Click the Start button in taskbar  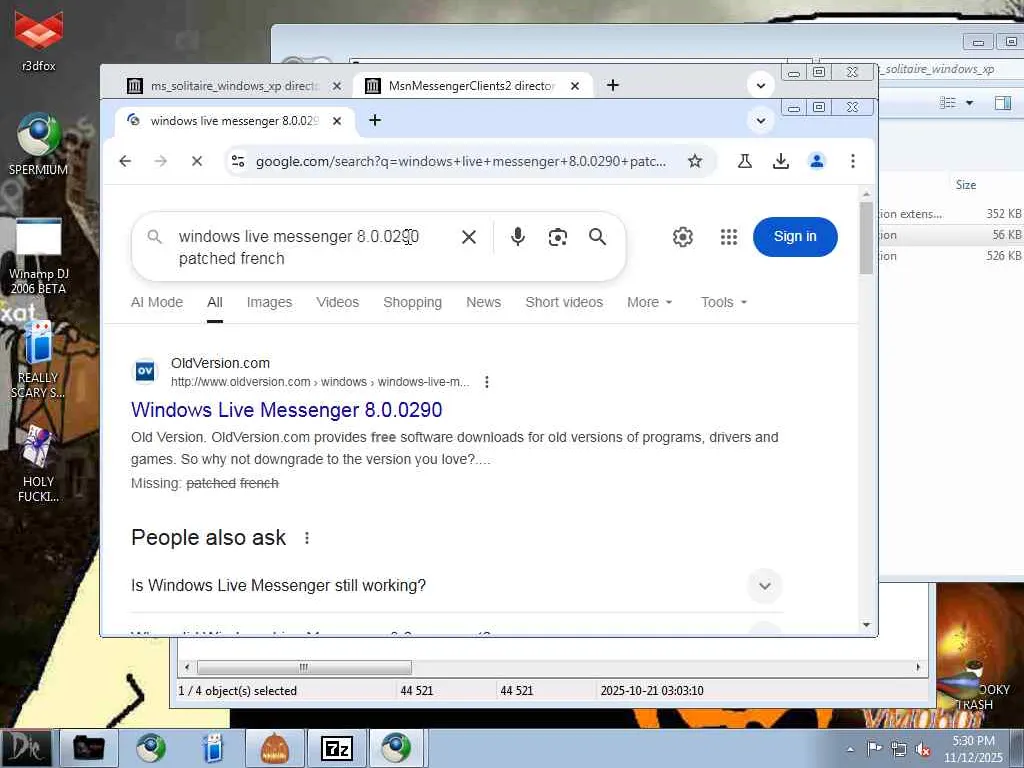[26, 748]
